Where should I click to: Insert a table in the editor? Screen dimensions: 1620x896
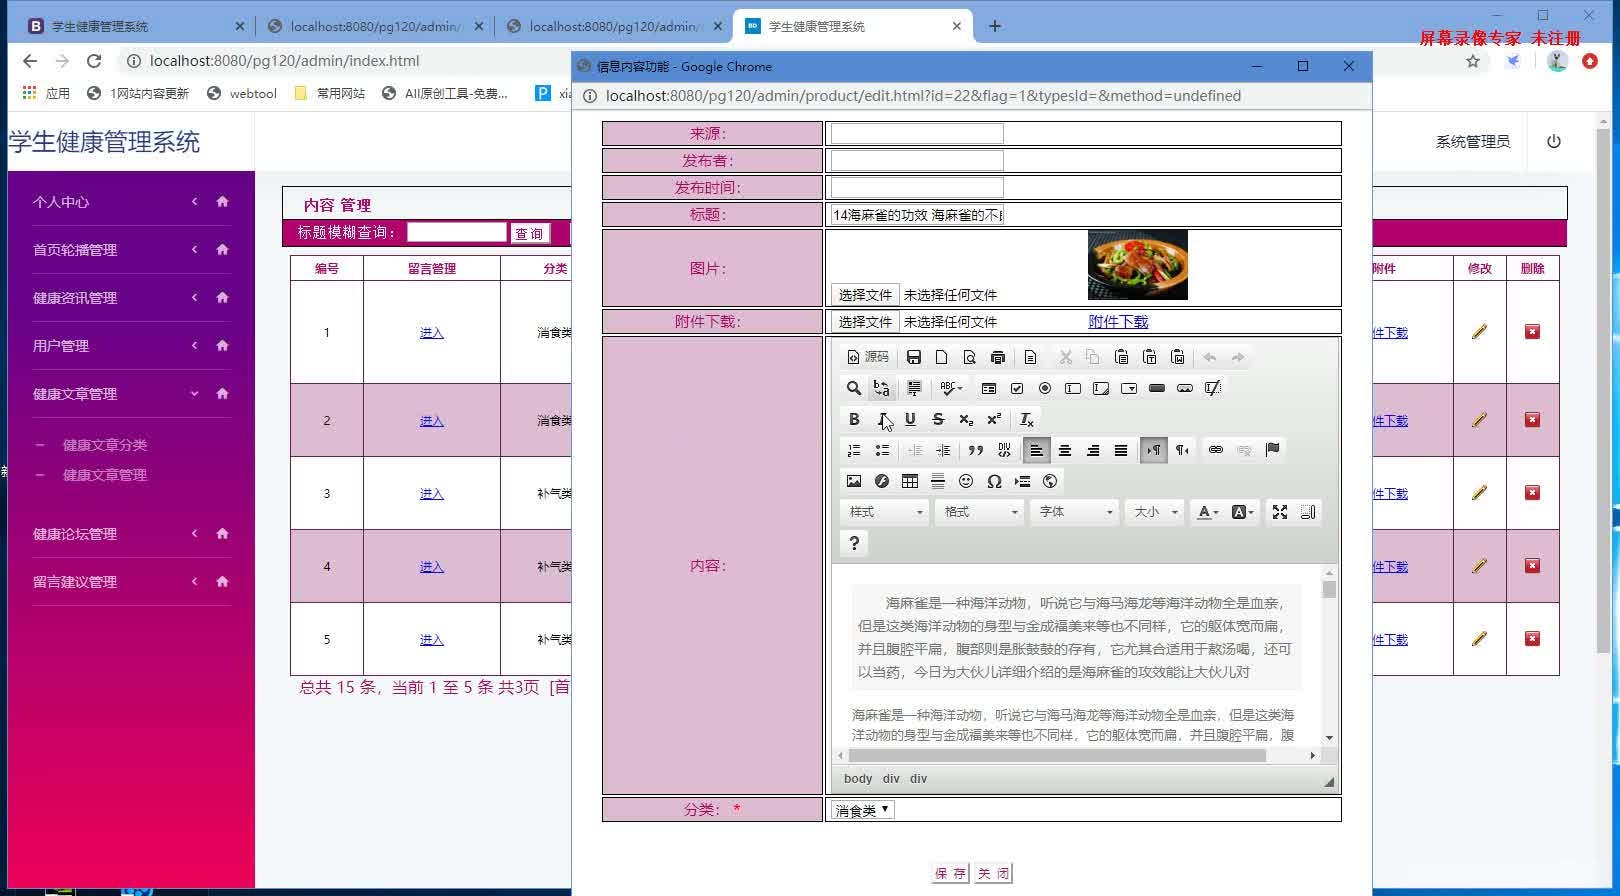pos(910,481)
